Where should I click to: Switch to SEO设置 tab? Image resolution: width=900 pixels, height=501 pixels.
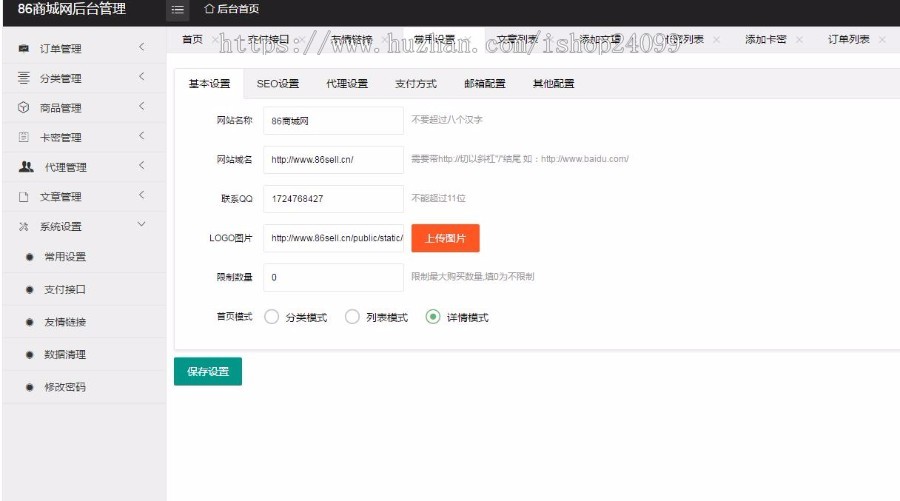[278, 83]
